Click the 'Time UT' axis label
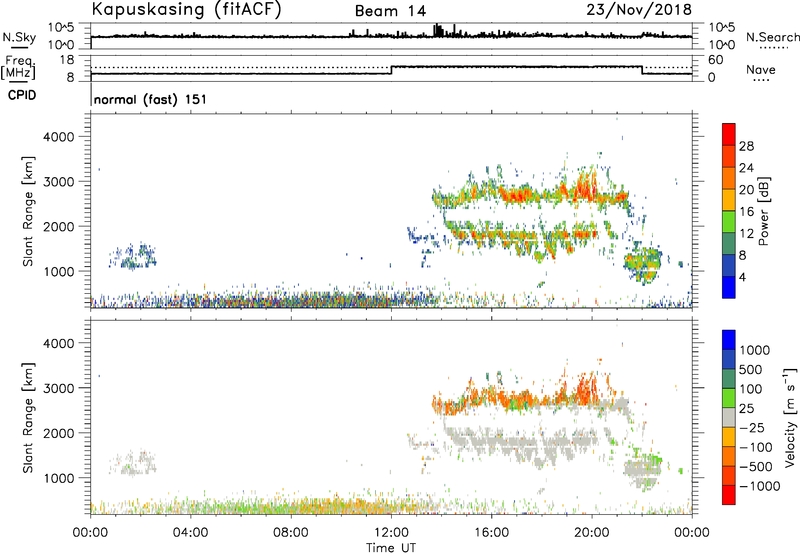800x554 pixels. pos(391,548)
